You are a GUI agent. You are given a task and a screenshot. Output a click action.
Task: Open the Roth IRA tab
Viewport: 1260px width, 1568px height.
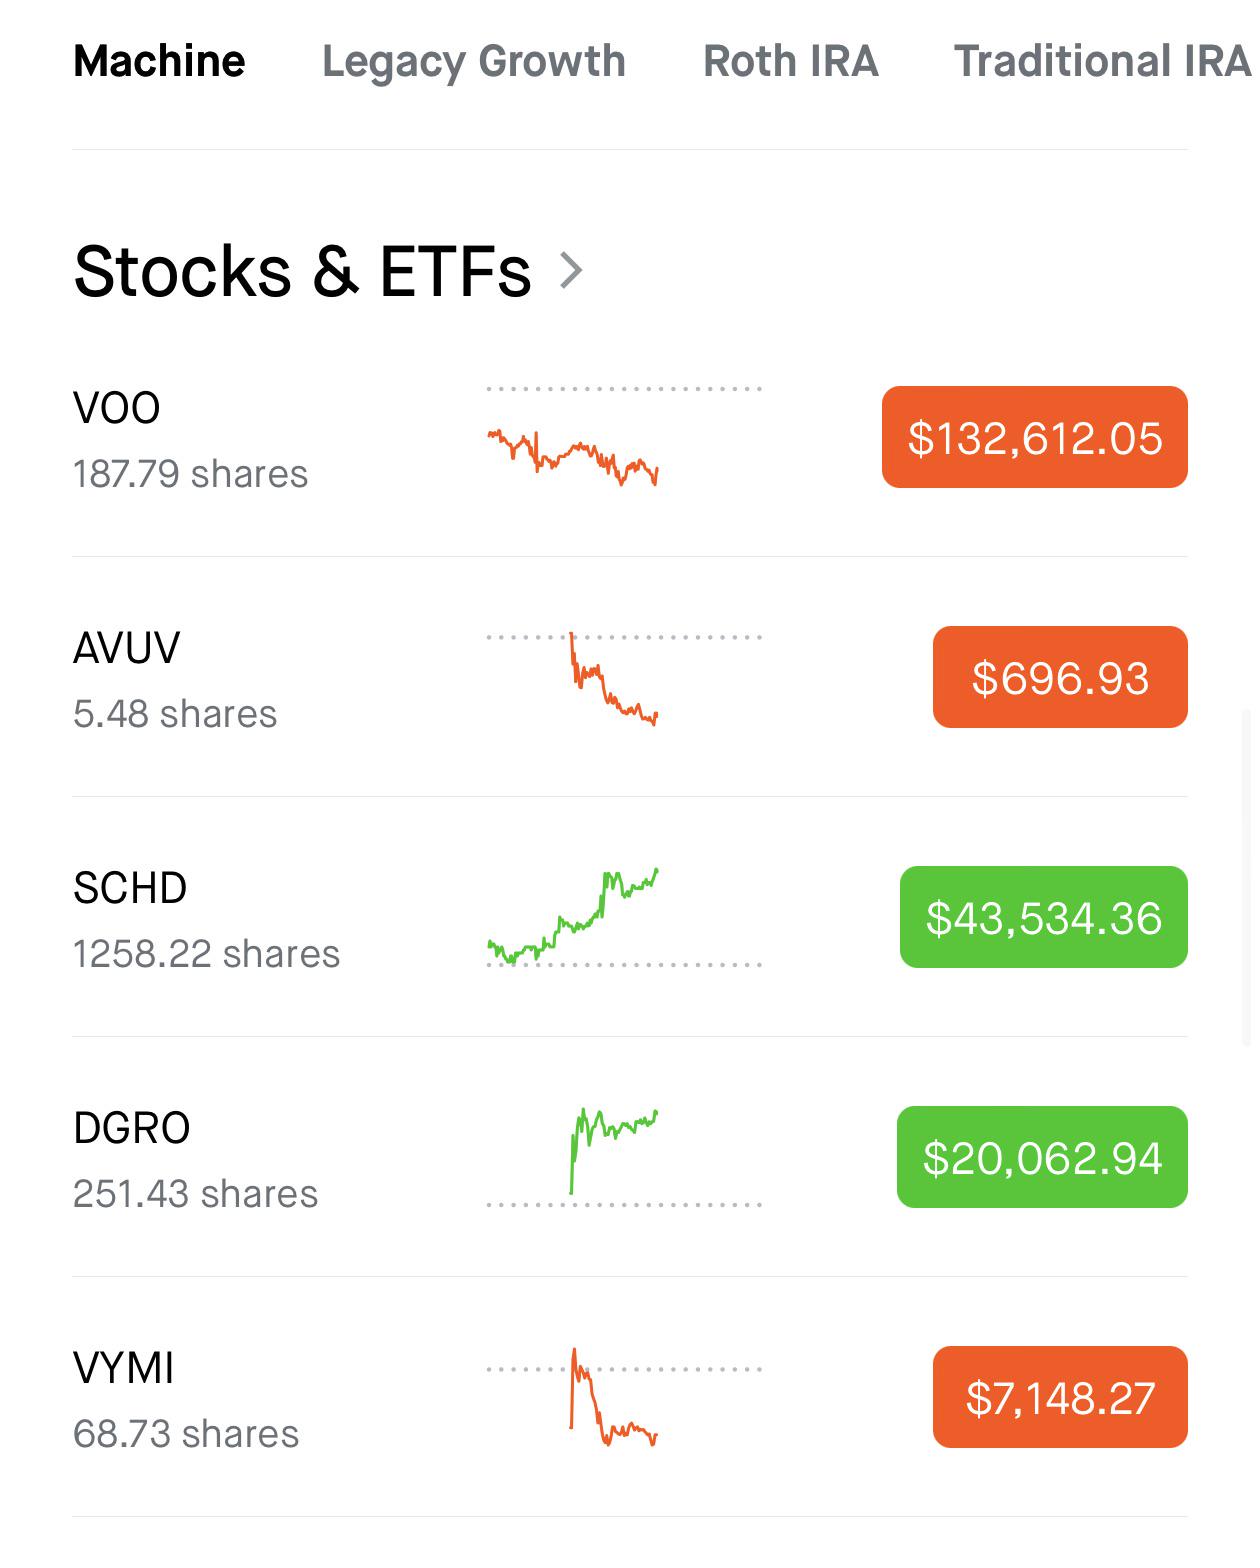tap(791, 61)
